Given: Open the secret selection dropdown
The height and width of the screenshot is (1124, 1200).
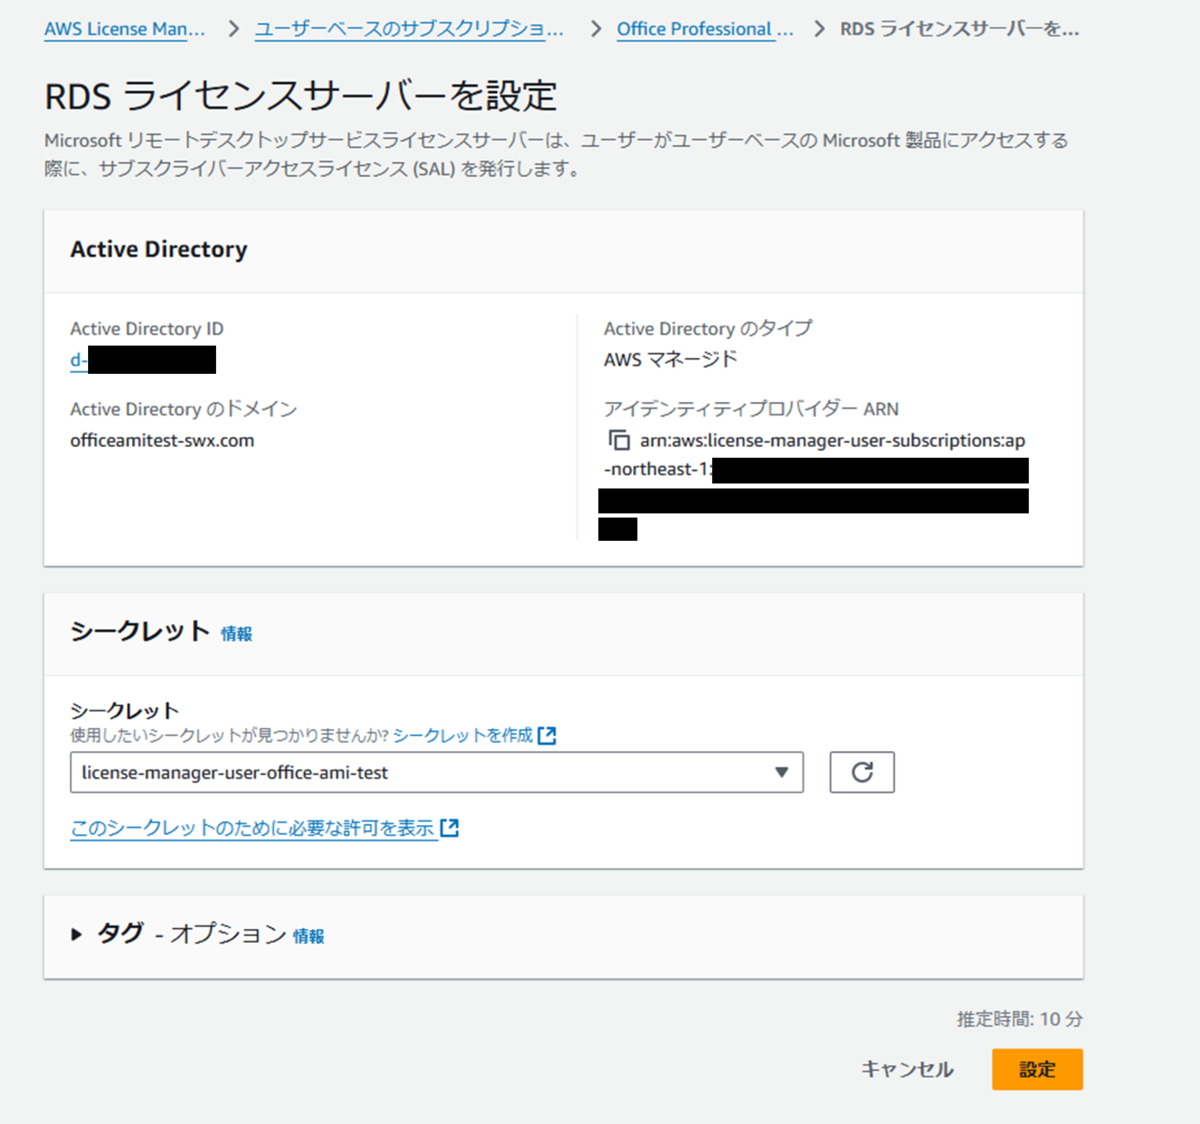Looking at the screenshot, I should pyautogui.click(x=437, y=772).
